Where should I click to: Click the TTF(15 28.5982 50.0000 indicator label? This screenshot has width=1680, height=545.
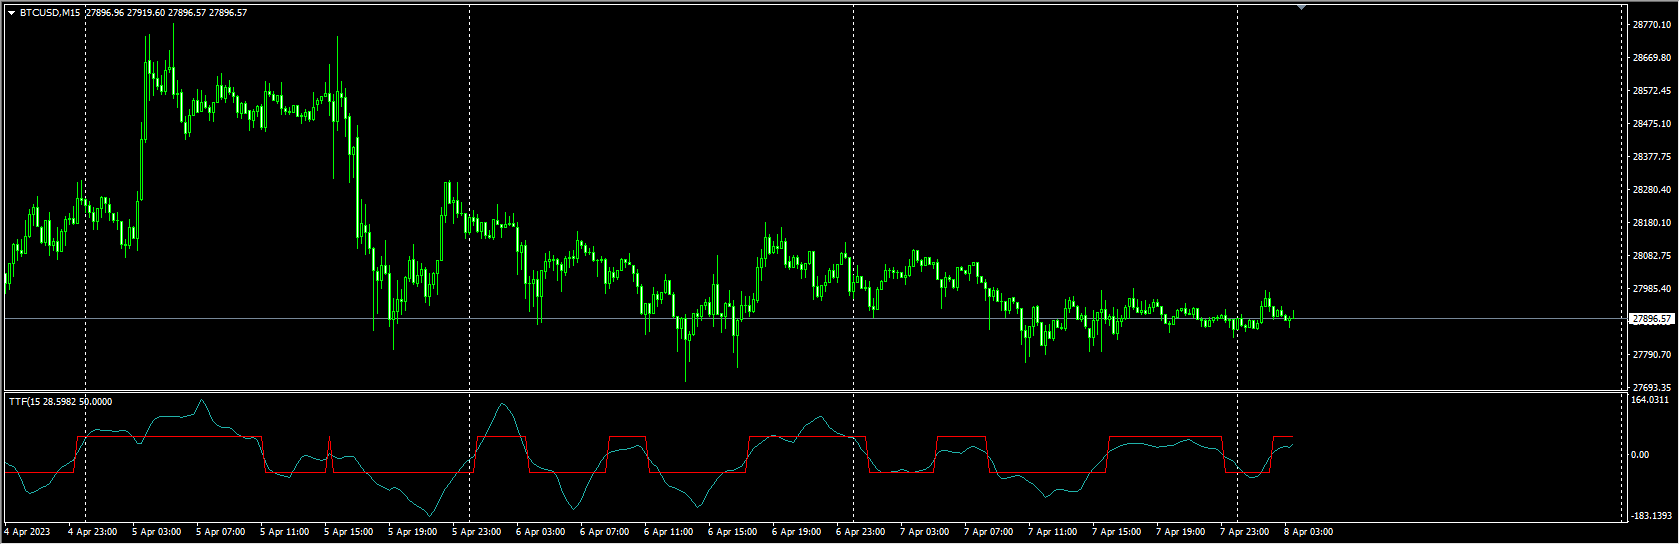60,402
